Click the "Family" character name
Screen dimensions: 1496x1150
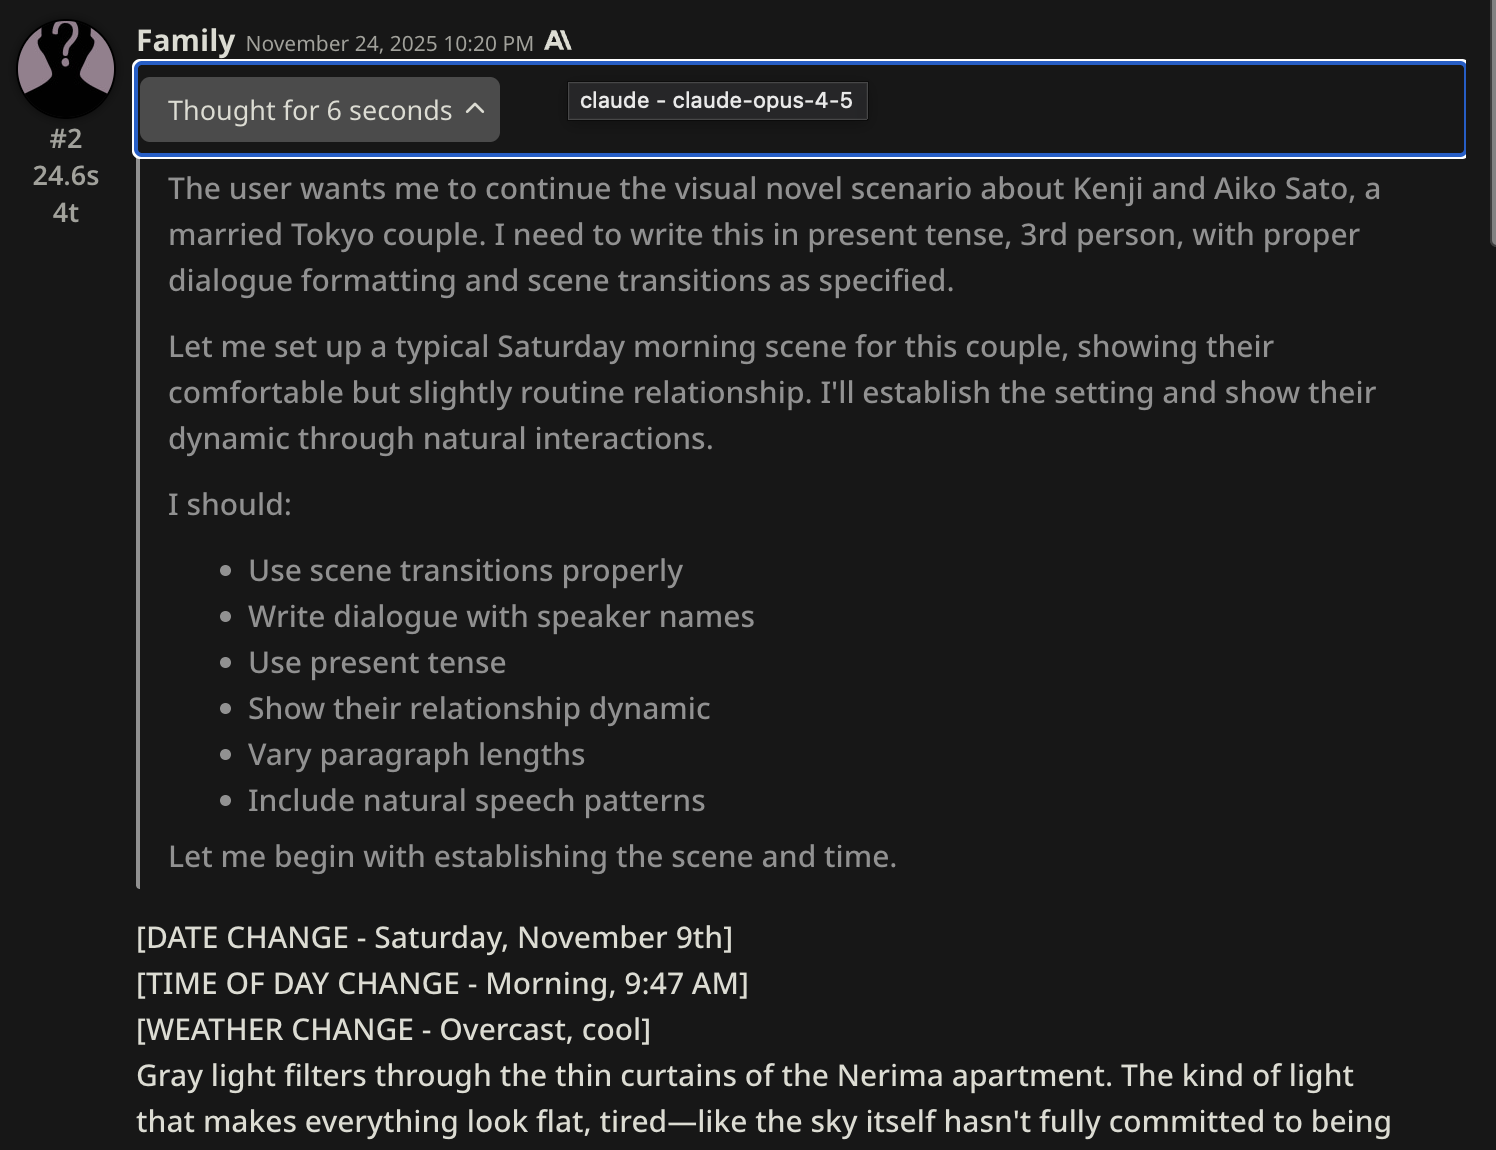pyautogui.click(x=185, y=41)
